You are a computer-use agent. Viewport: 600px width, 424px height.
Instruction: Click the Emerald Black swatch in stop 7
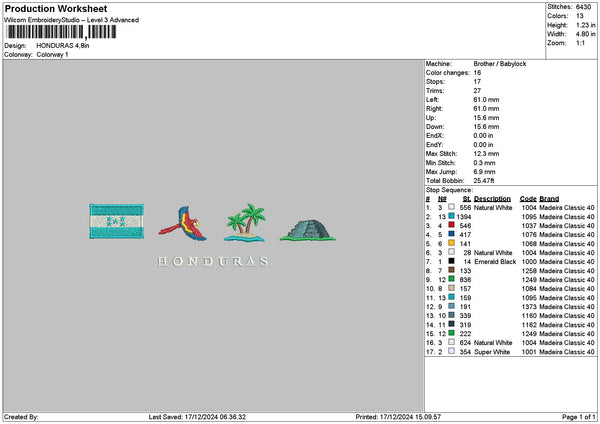coord(452,261)
